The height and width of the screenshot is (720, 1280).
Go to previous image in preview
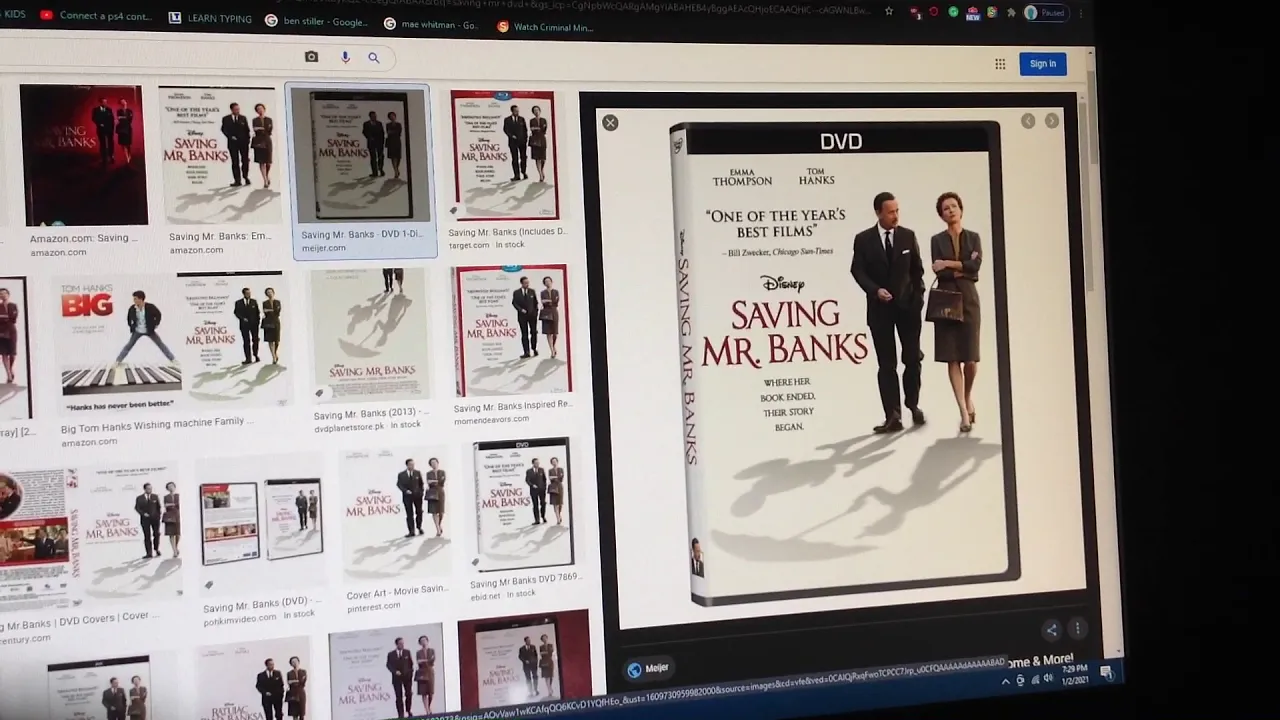click(x=1028, y=121)
